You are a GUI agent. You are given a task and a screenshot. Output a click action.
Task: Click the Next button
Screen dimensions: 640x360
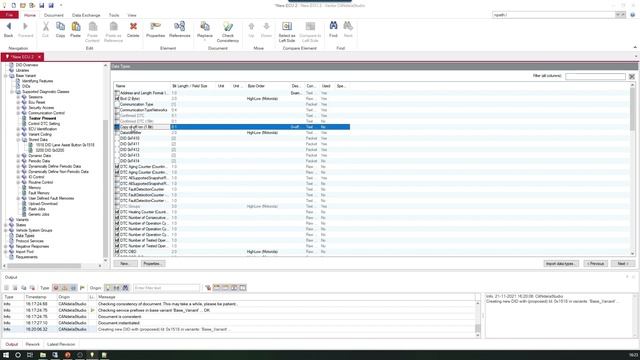[622, 264]
